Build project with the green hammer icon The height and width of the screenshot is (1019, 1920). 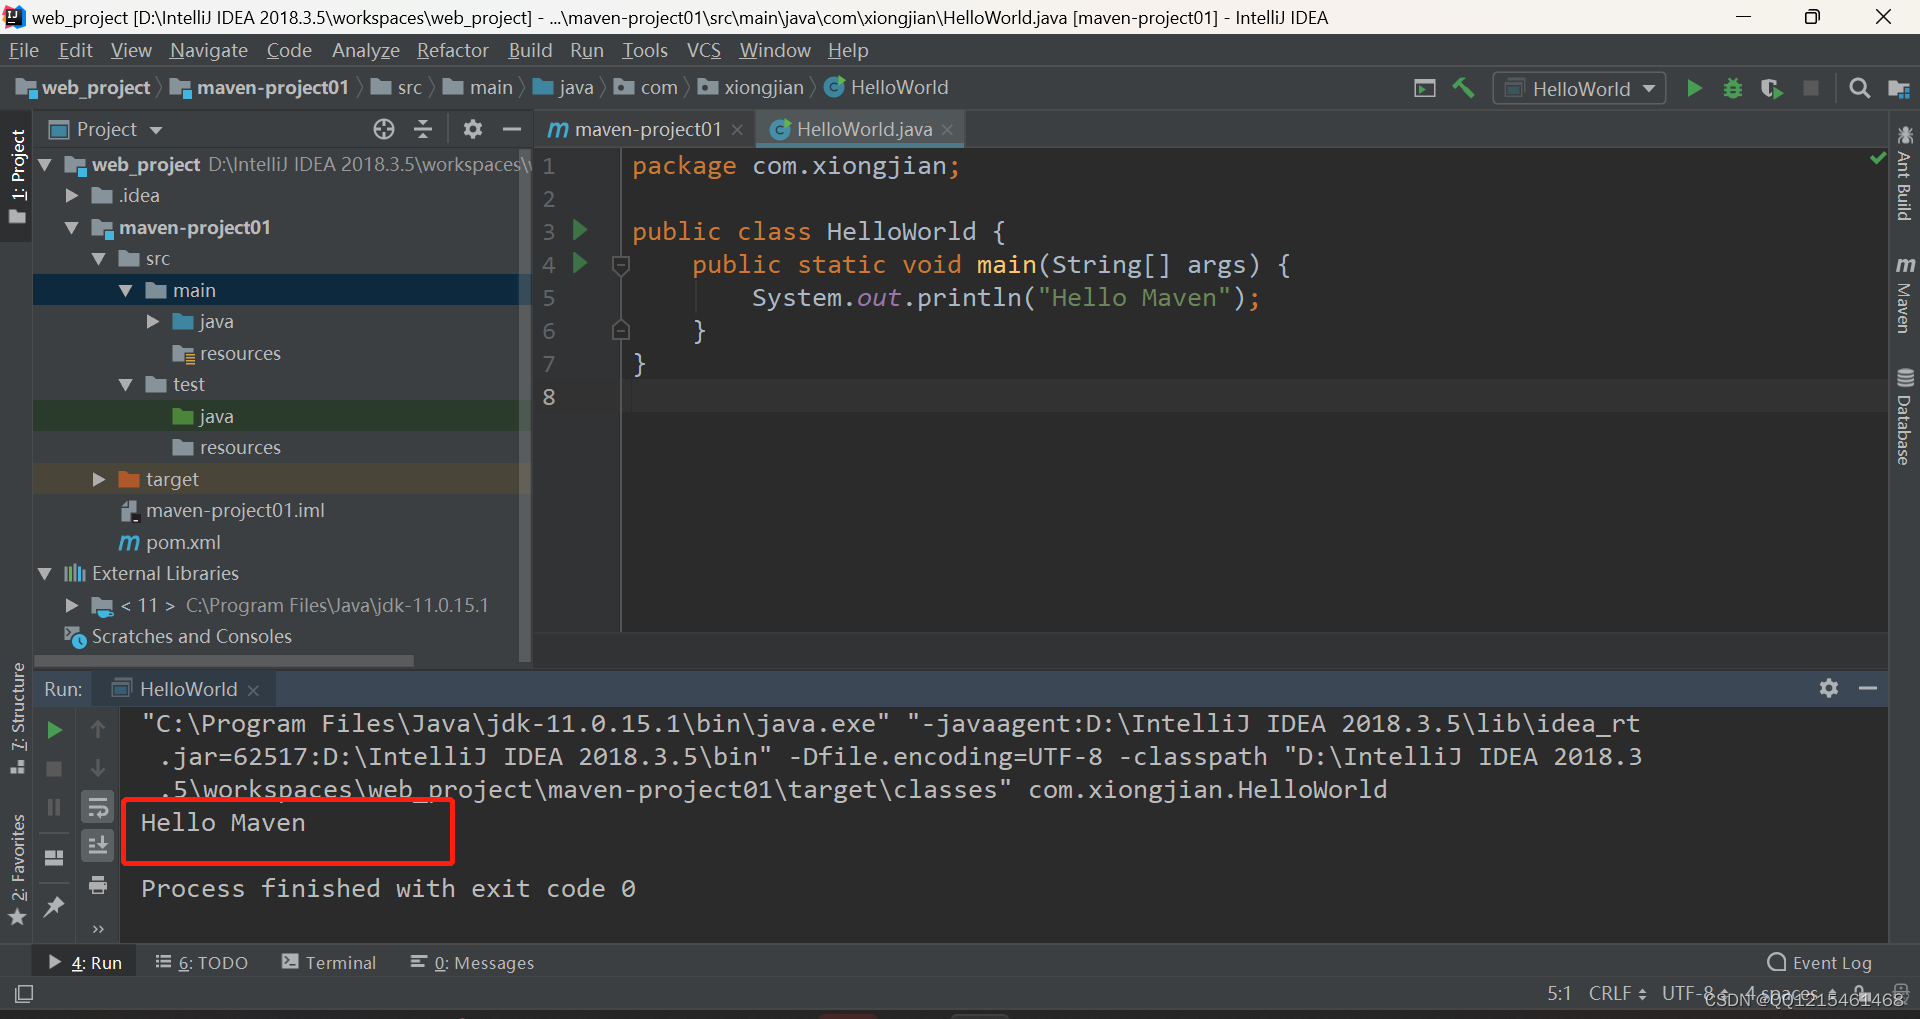[1463, 88]
